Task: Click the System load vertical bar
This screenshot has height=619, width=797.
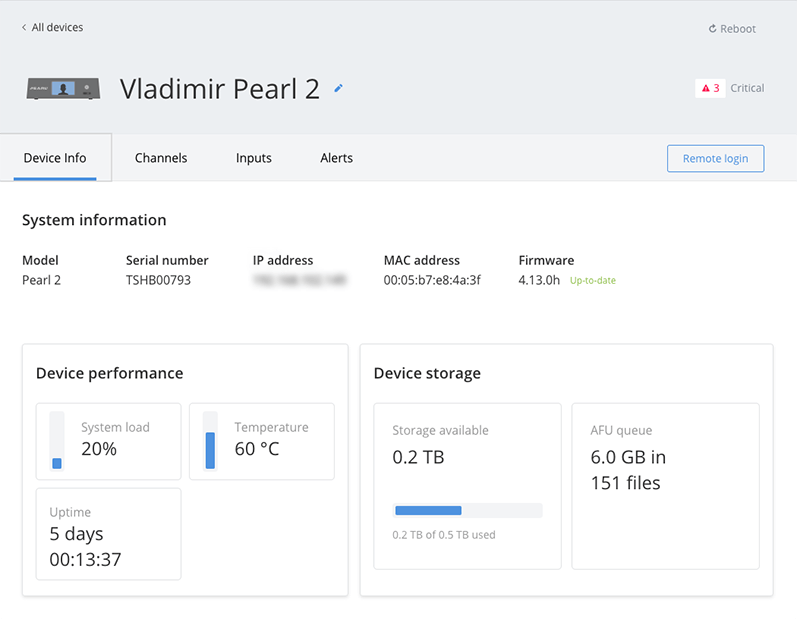Action: click(57, 441)
